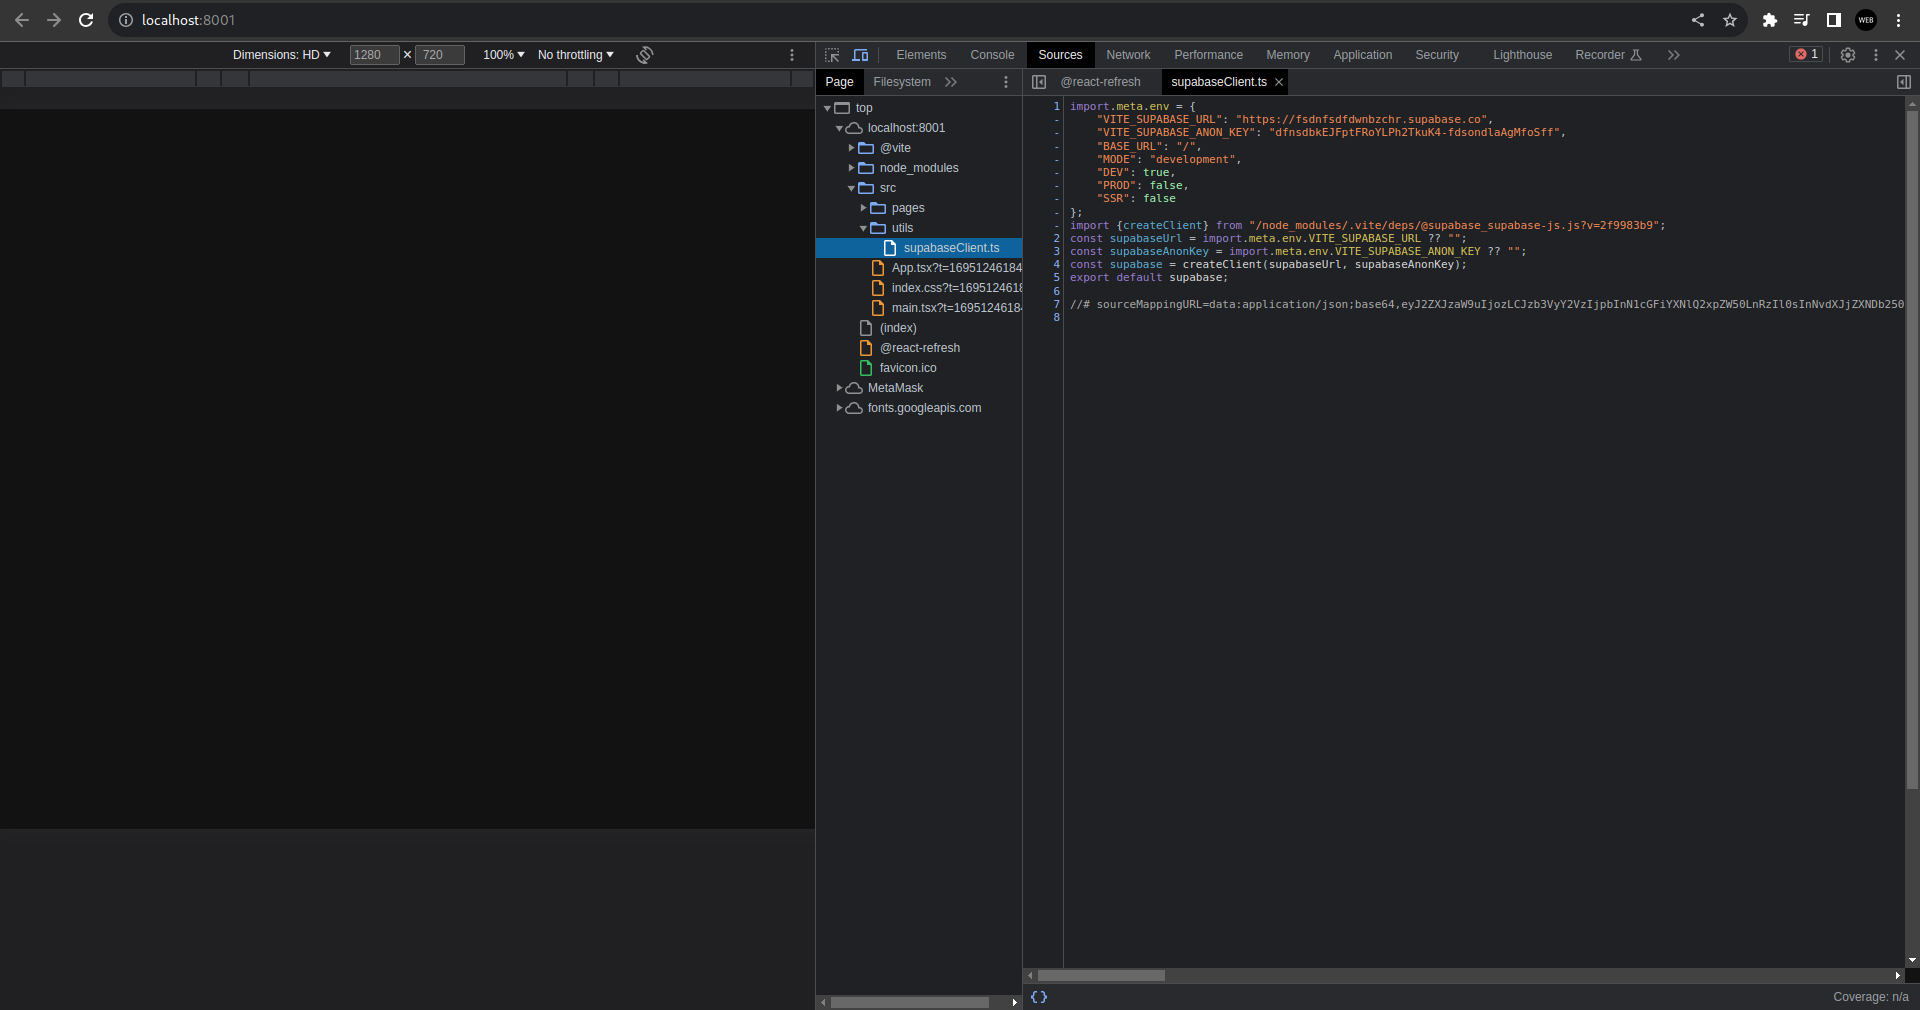The width and height of the screenshot is (1920, 1010).
Task: Open DevTools settings gear
Action: (1848, 55)
